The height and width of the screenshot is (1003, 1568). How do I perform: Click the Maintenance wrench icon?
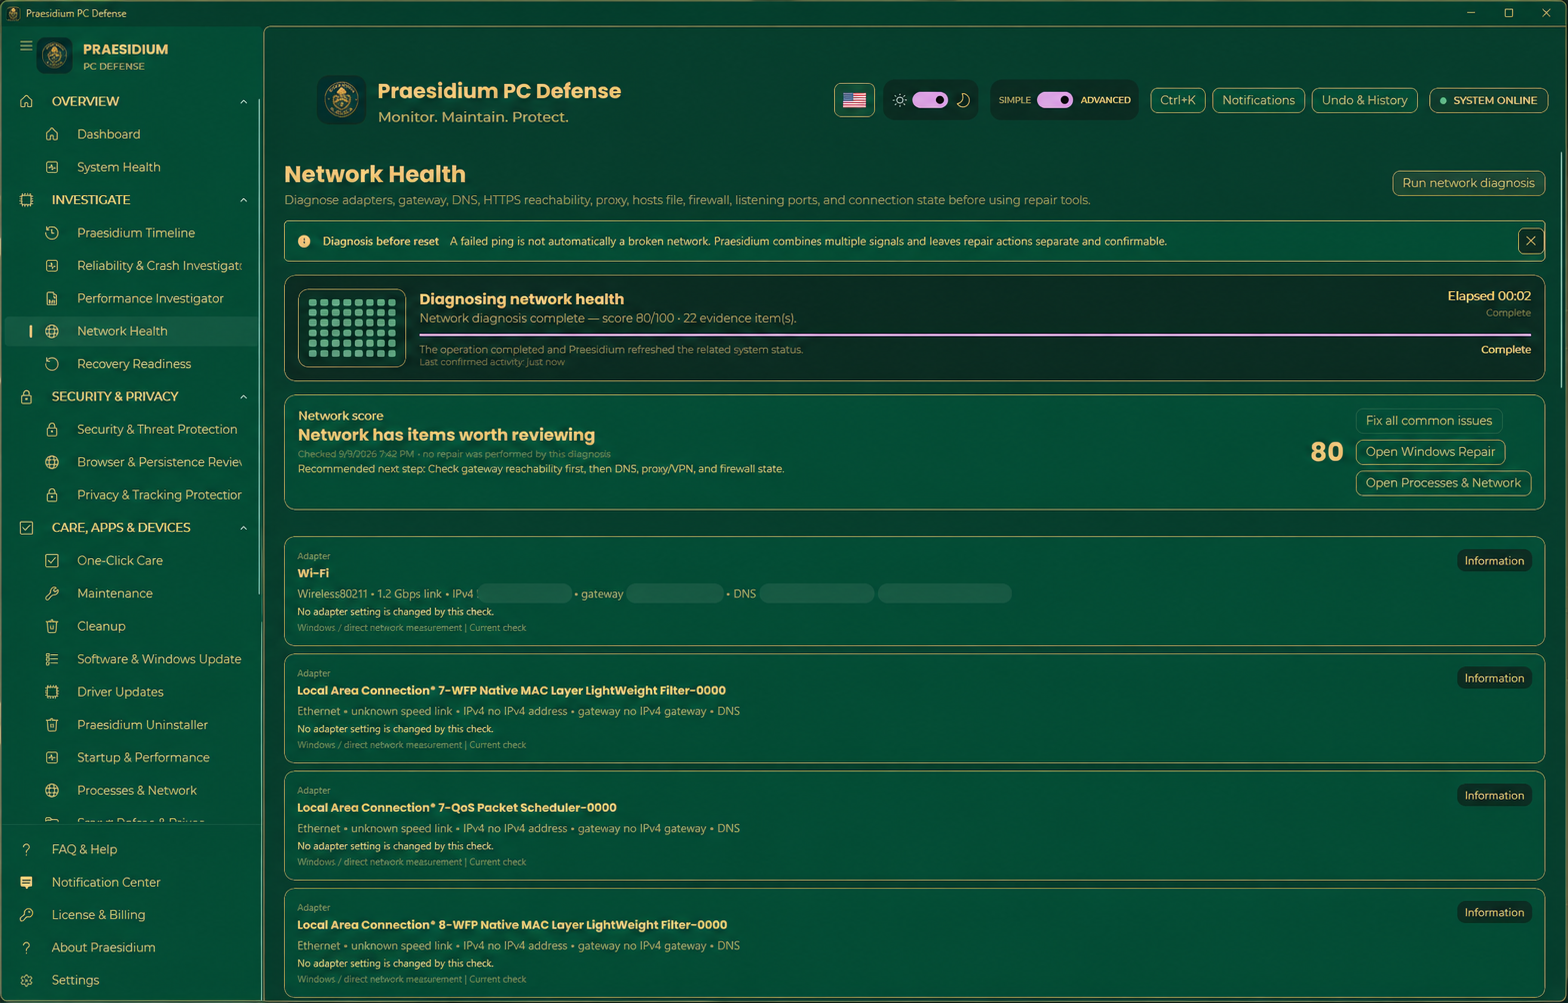click(x=52, y=593)
